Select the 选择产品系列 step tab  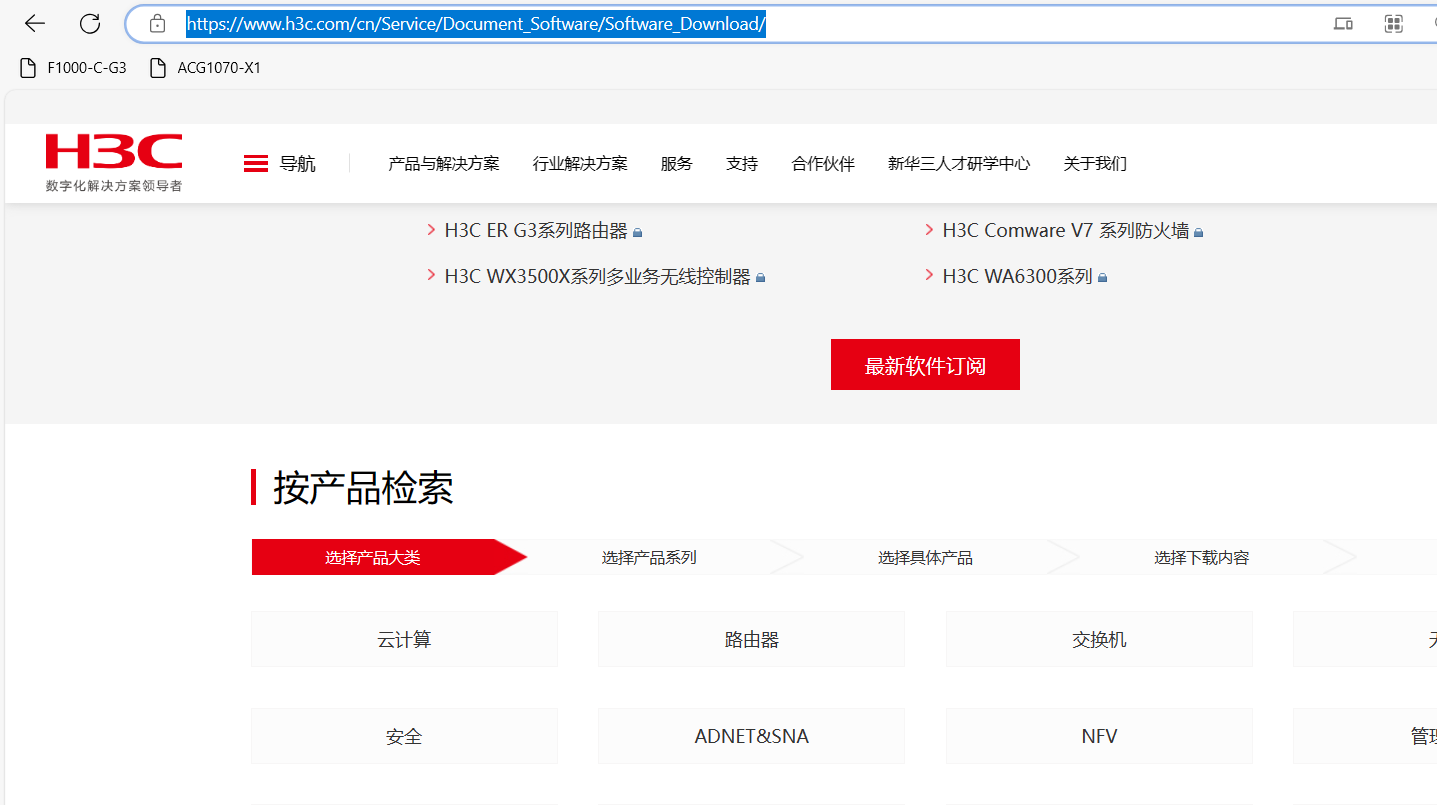tap(649, 557)
